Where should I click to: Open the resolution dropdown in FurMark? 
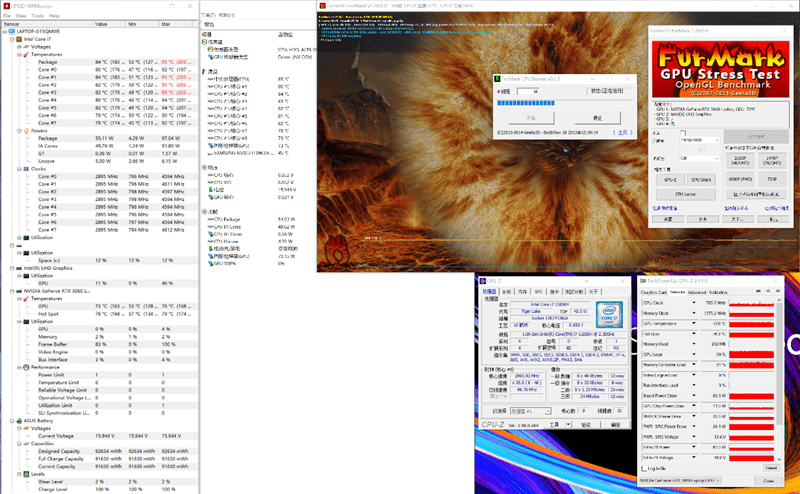(699, 140)
